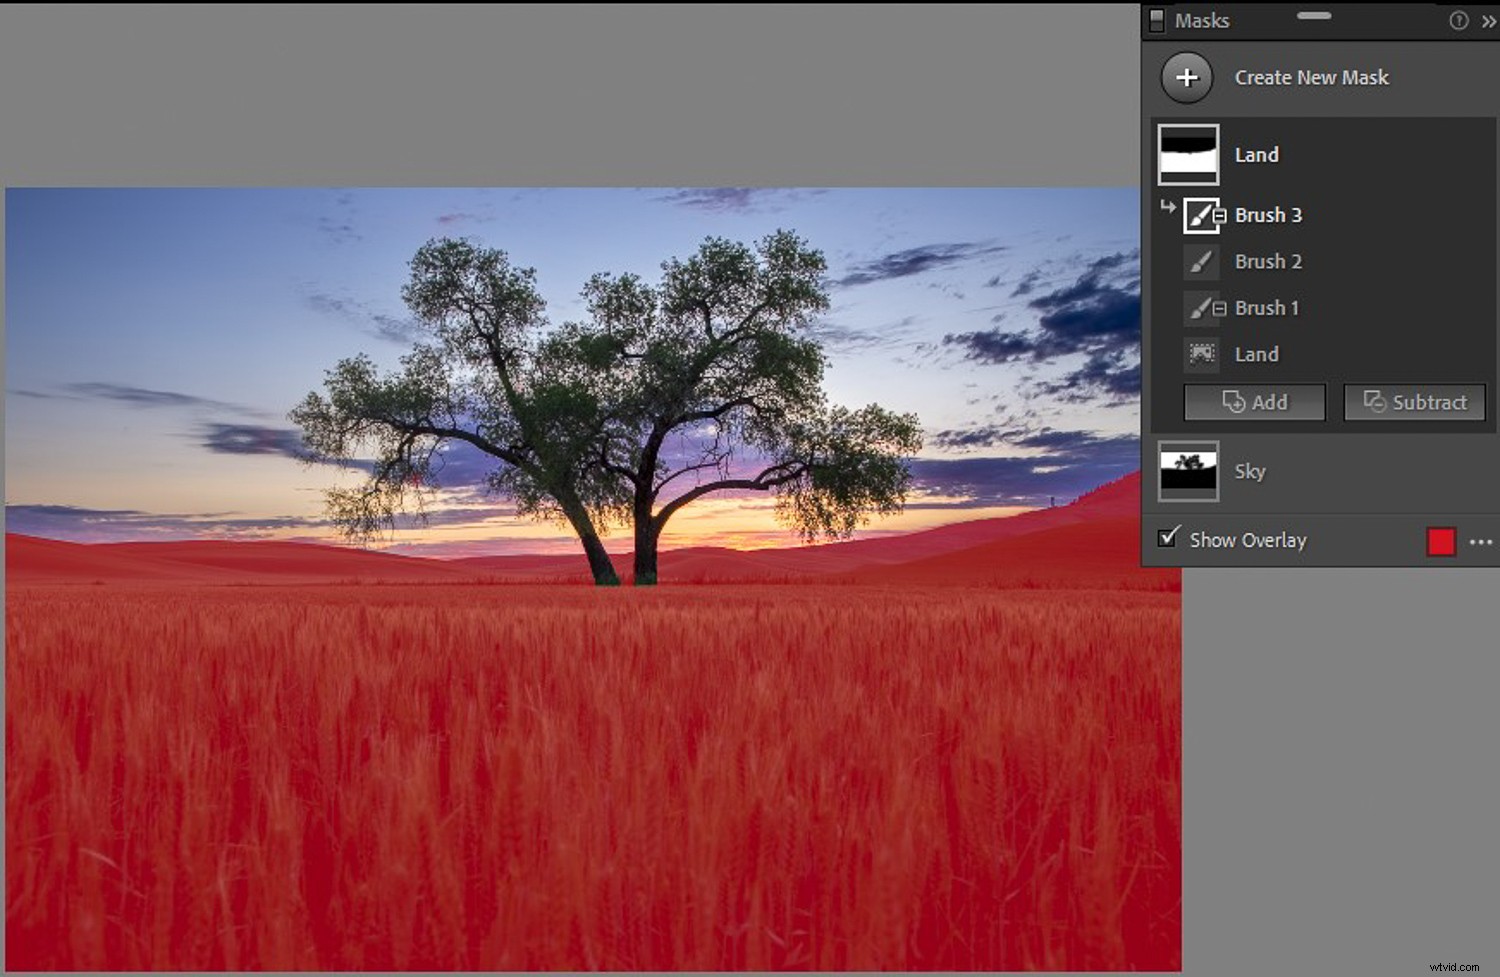The width and height of the screenshot is (1500, 977).
Task: Select the Brush 2 brush icon
Action: tap(1200, 261)
